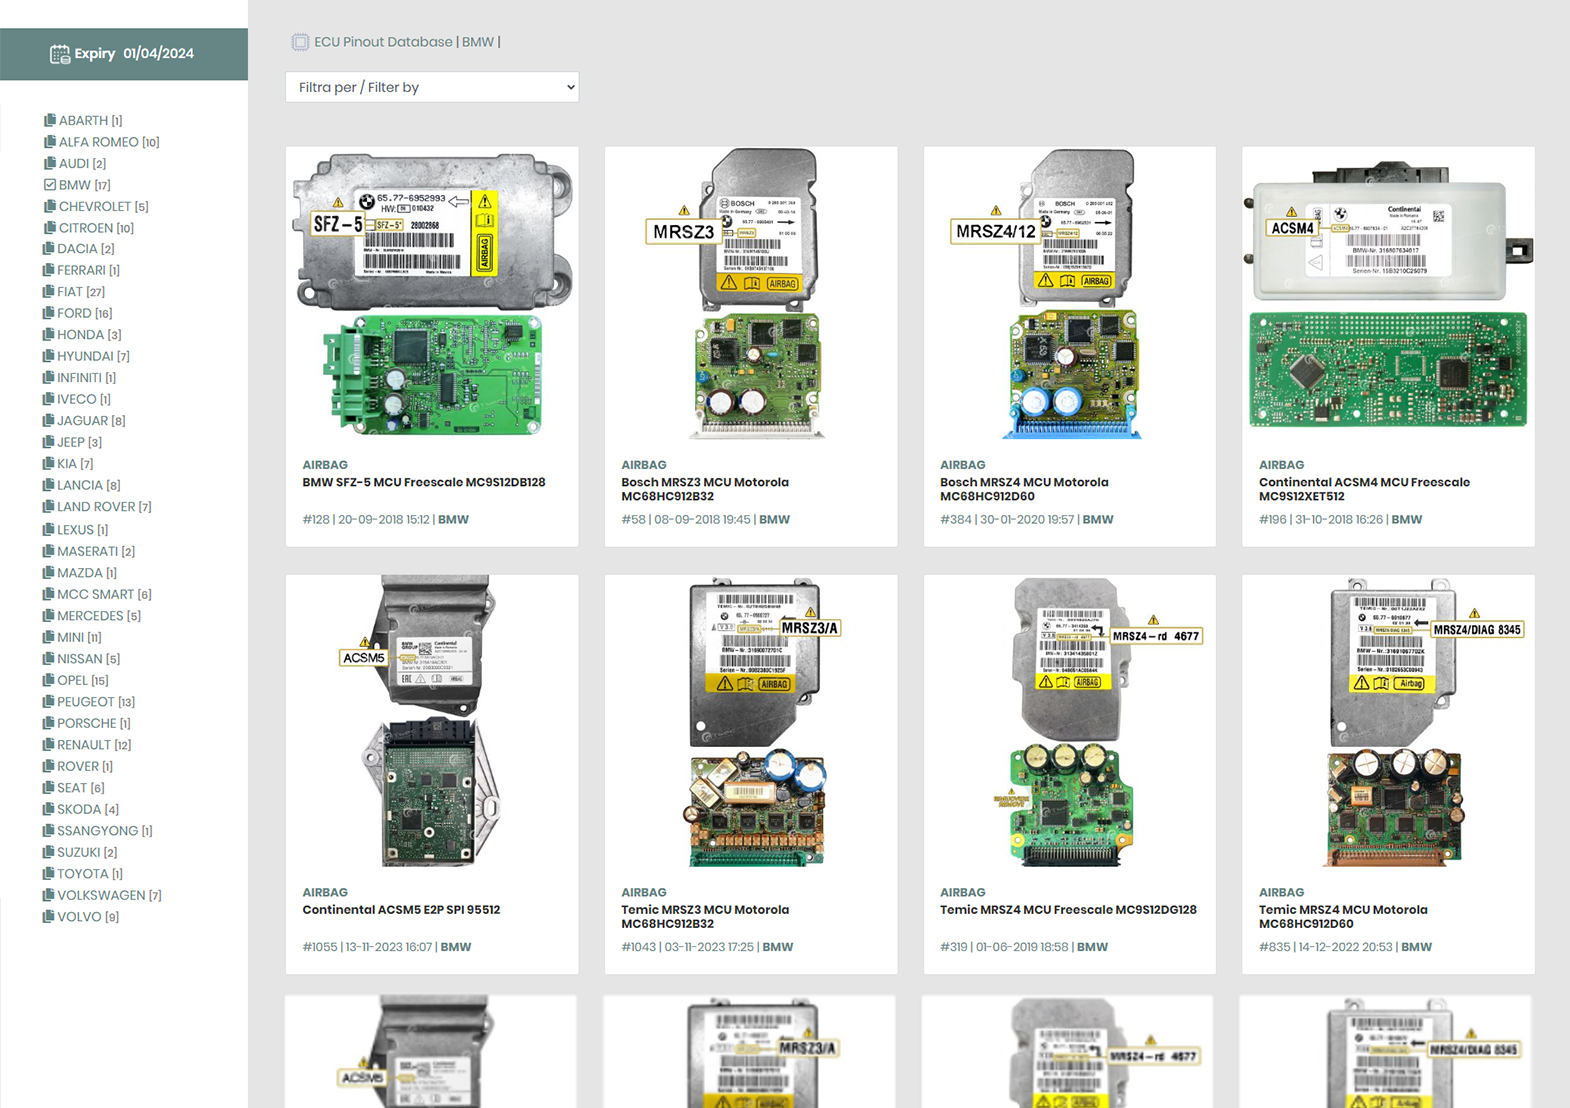Click the folder icon next to MASERATI

(48, 551)
